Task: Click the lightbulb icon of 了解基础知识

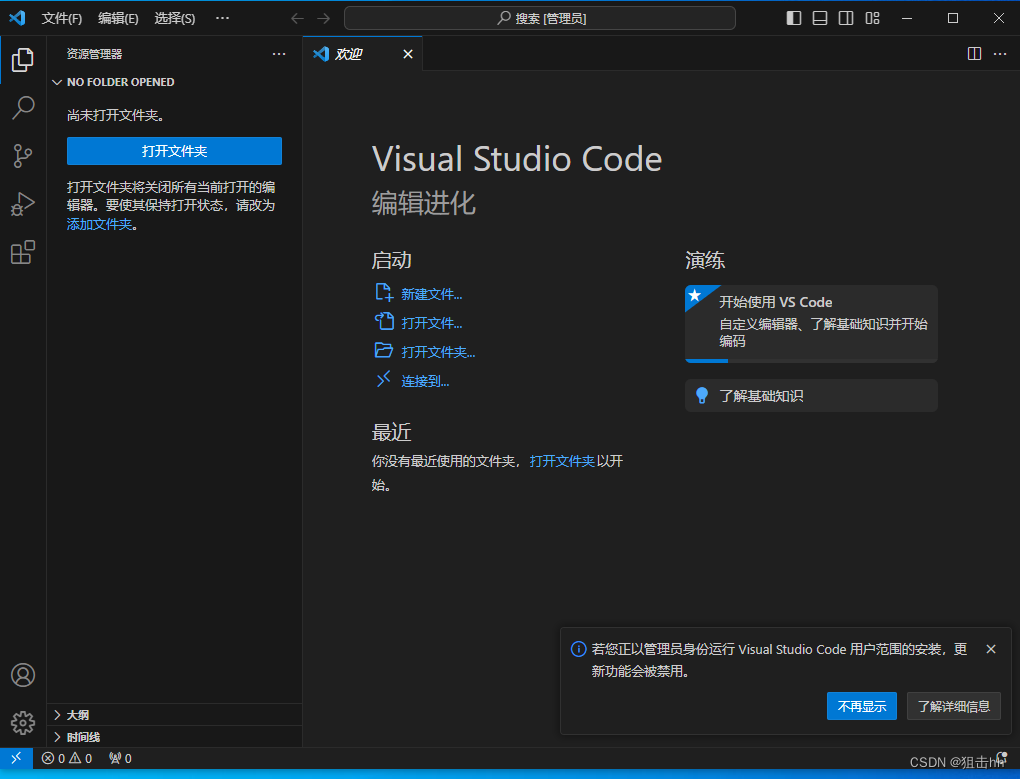Action: [x=702, y=395]
